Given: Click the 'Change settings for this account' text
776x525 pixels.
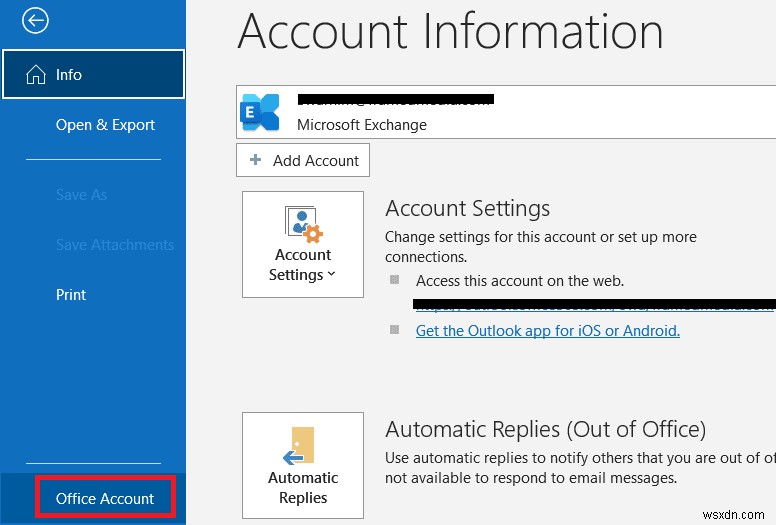Looking at the screenshot, I should 541,246.
